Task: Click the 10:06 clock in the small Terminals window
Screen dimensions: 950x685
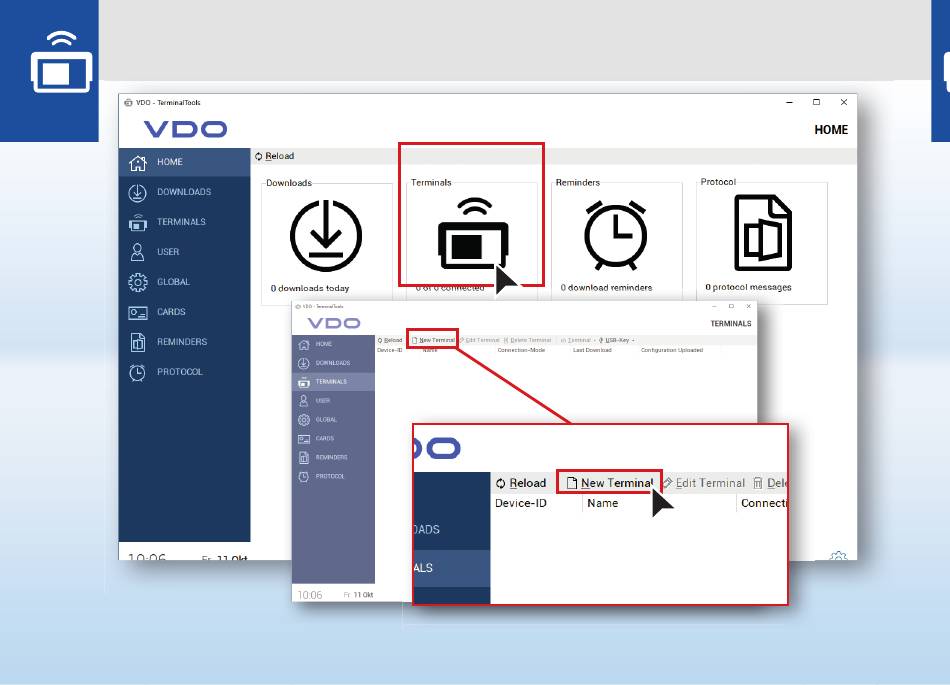Action: pyautogui.click(x=310, y=595)
